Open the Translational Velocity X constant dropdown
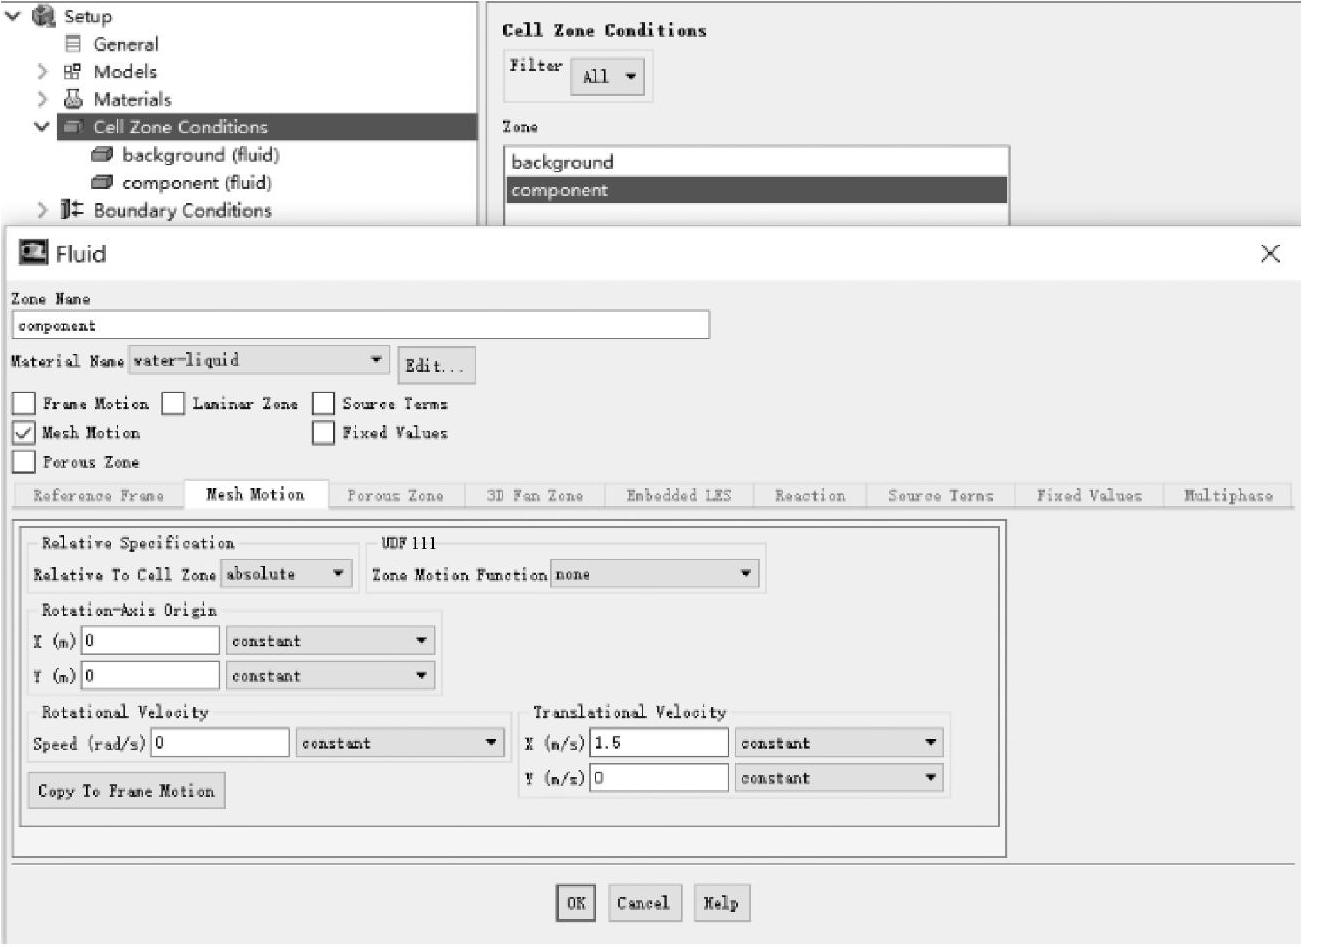Viewport: 1317px width, 947px height. tap(839, 743)
